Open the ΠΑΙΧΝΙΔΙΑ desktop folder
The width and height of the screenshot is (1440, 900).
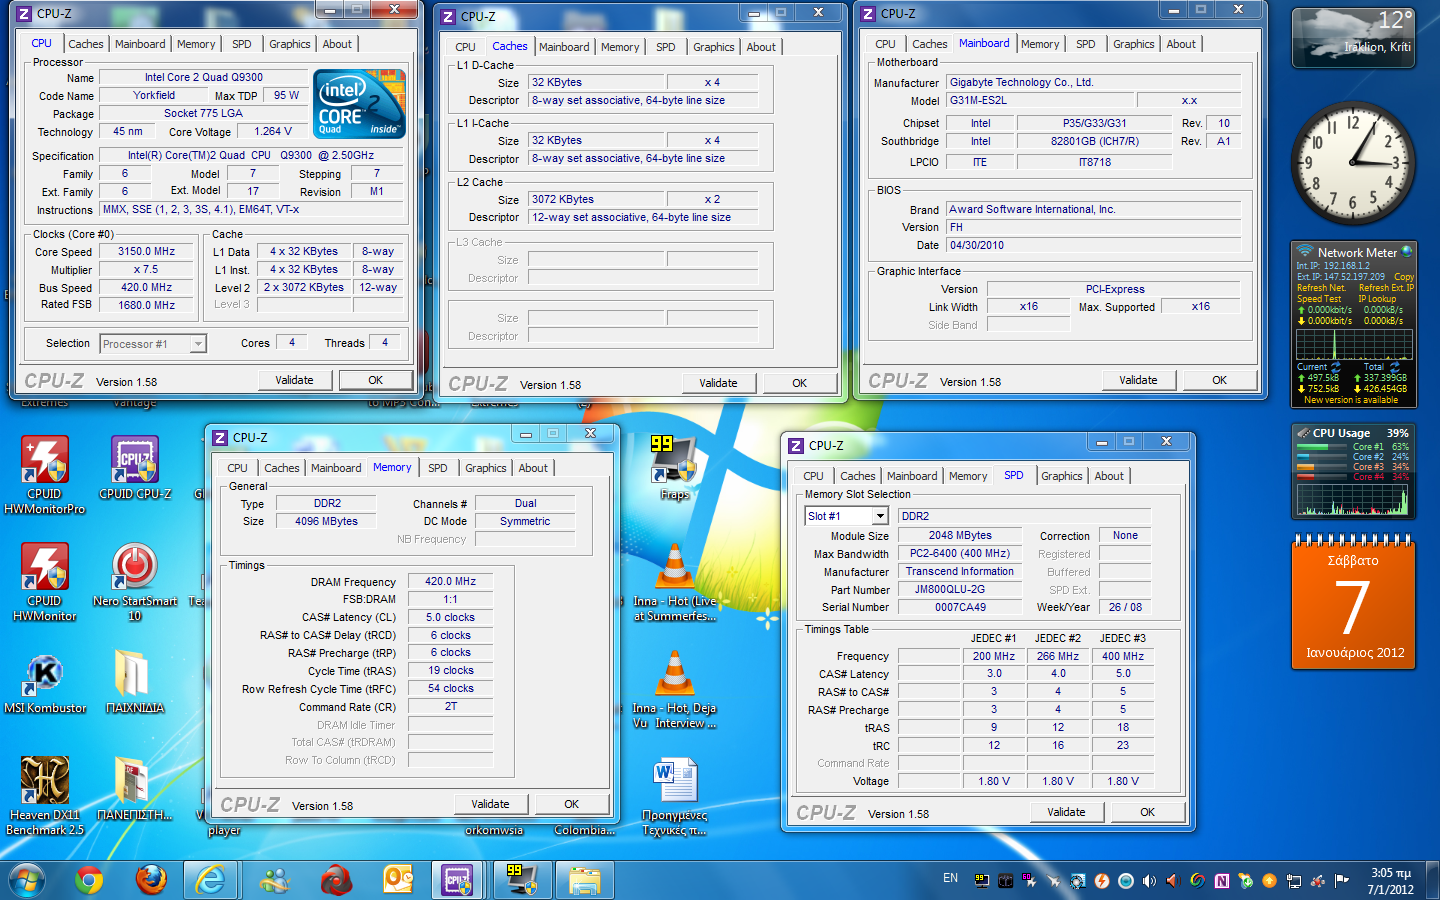coord(135,682)
